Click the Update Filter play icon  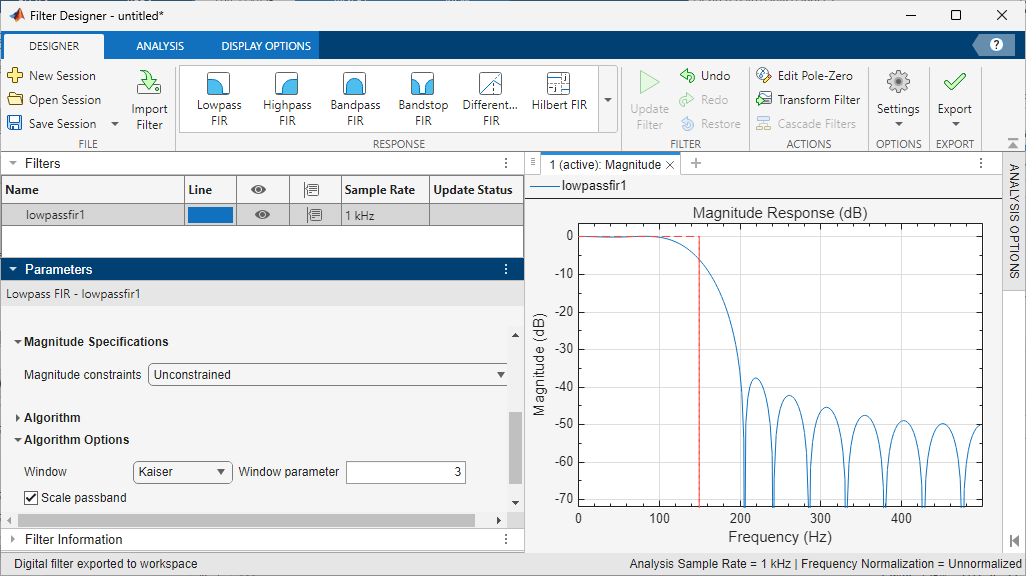point(649,82)
